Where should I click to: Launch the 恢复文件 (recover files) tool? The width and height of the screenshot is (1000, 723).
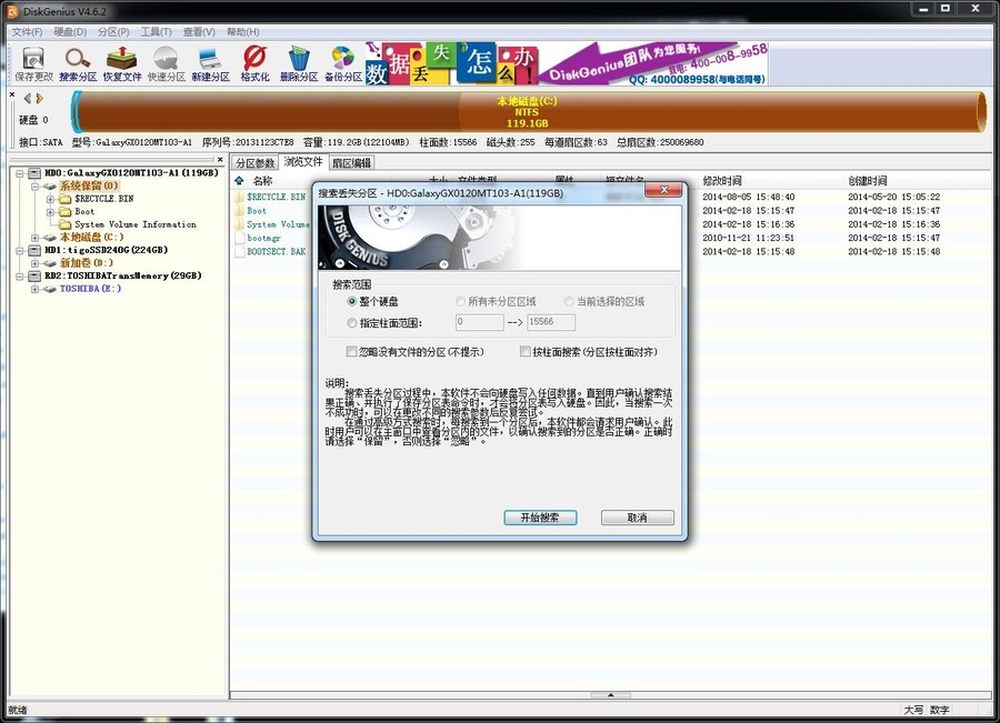coord(122,64)
